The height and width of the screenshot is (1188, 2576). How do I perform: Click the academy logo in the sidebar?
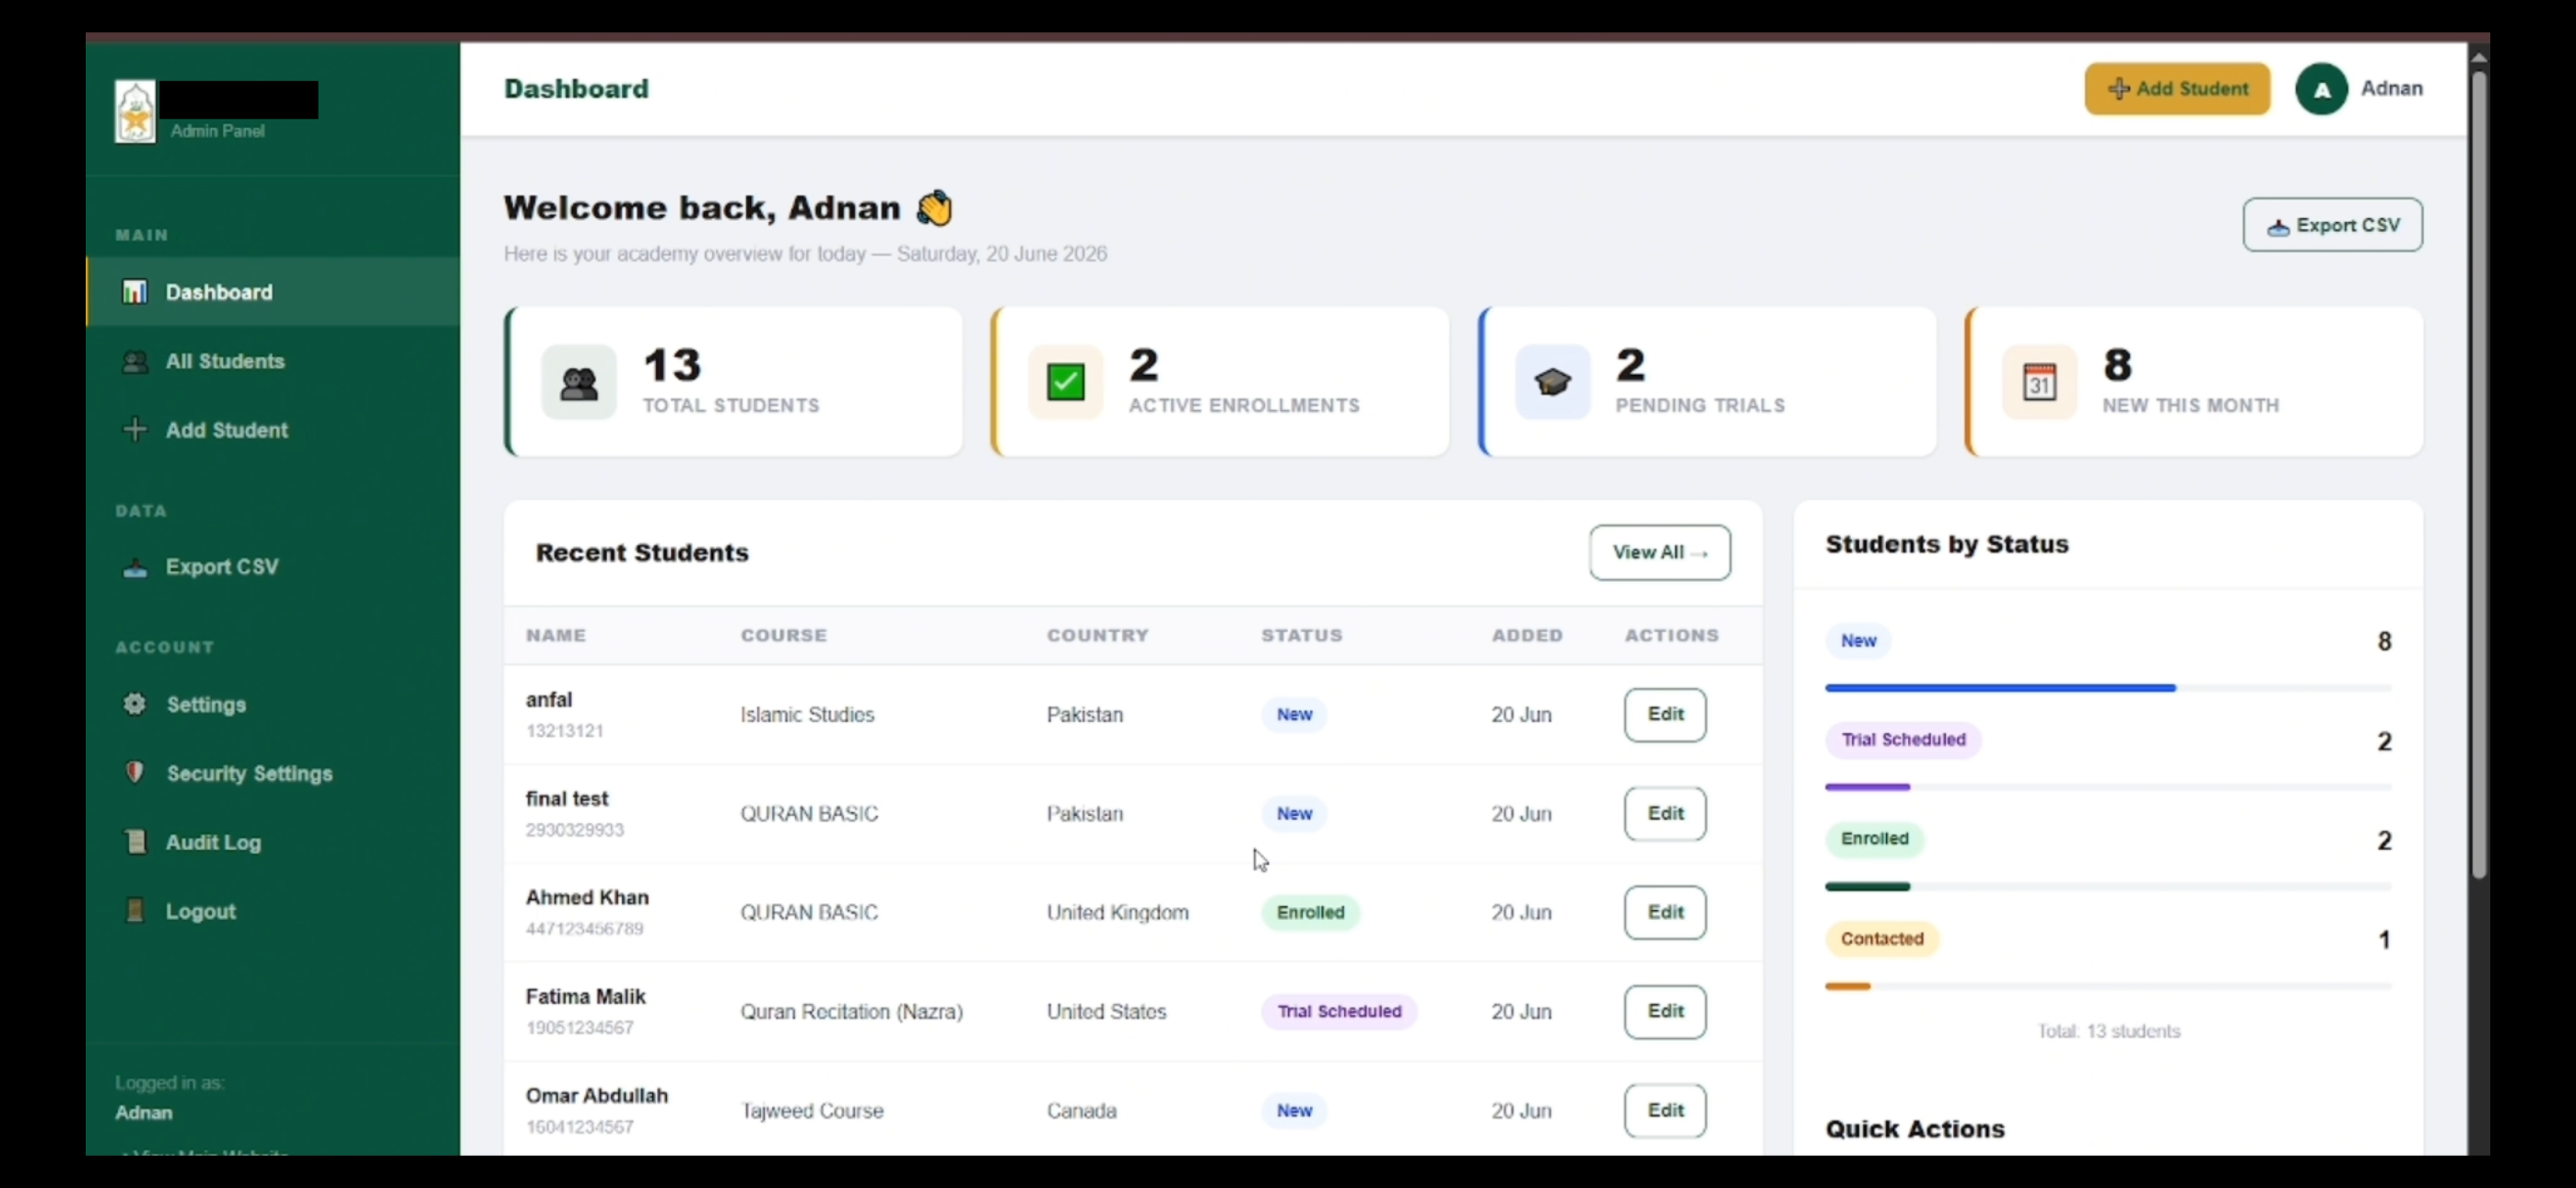135,111
